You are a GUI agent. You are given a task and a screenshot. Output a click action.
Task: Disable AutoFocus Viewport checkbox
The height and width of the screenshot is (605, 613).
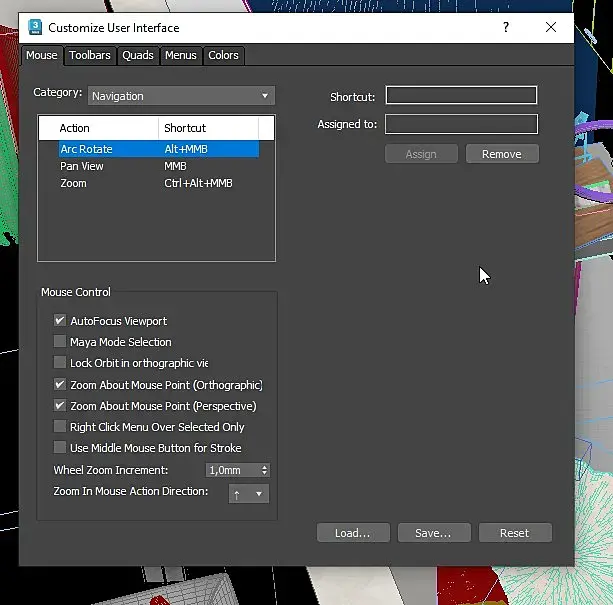60,320
